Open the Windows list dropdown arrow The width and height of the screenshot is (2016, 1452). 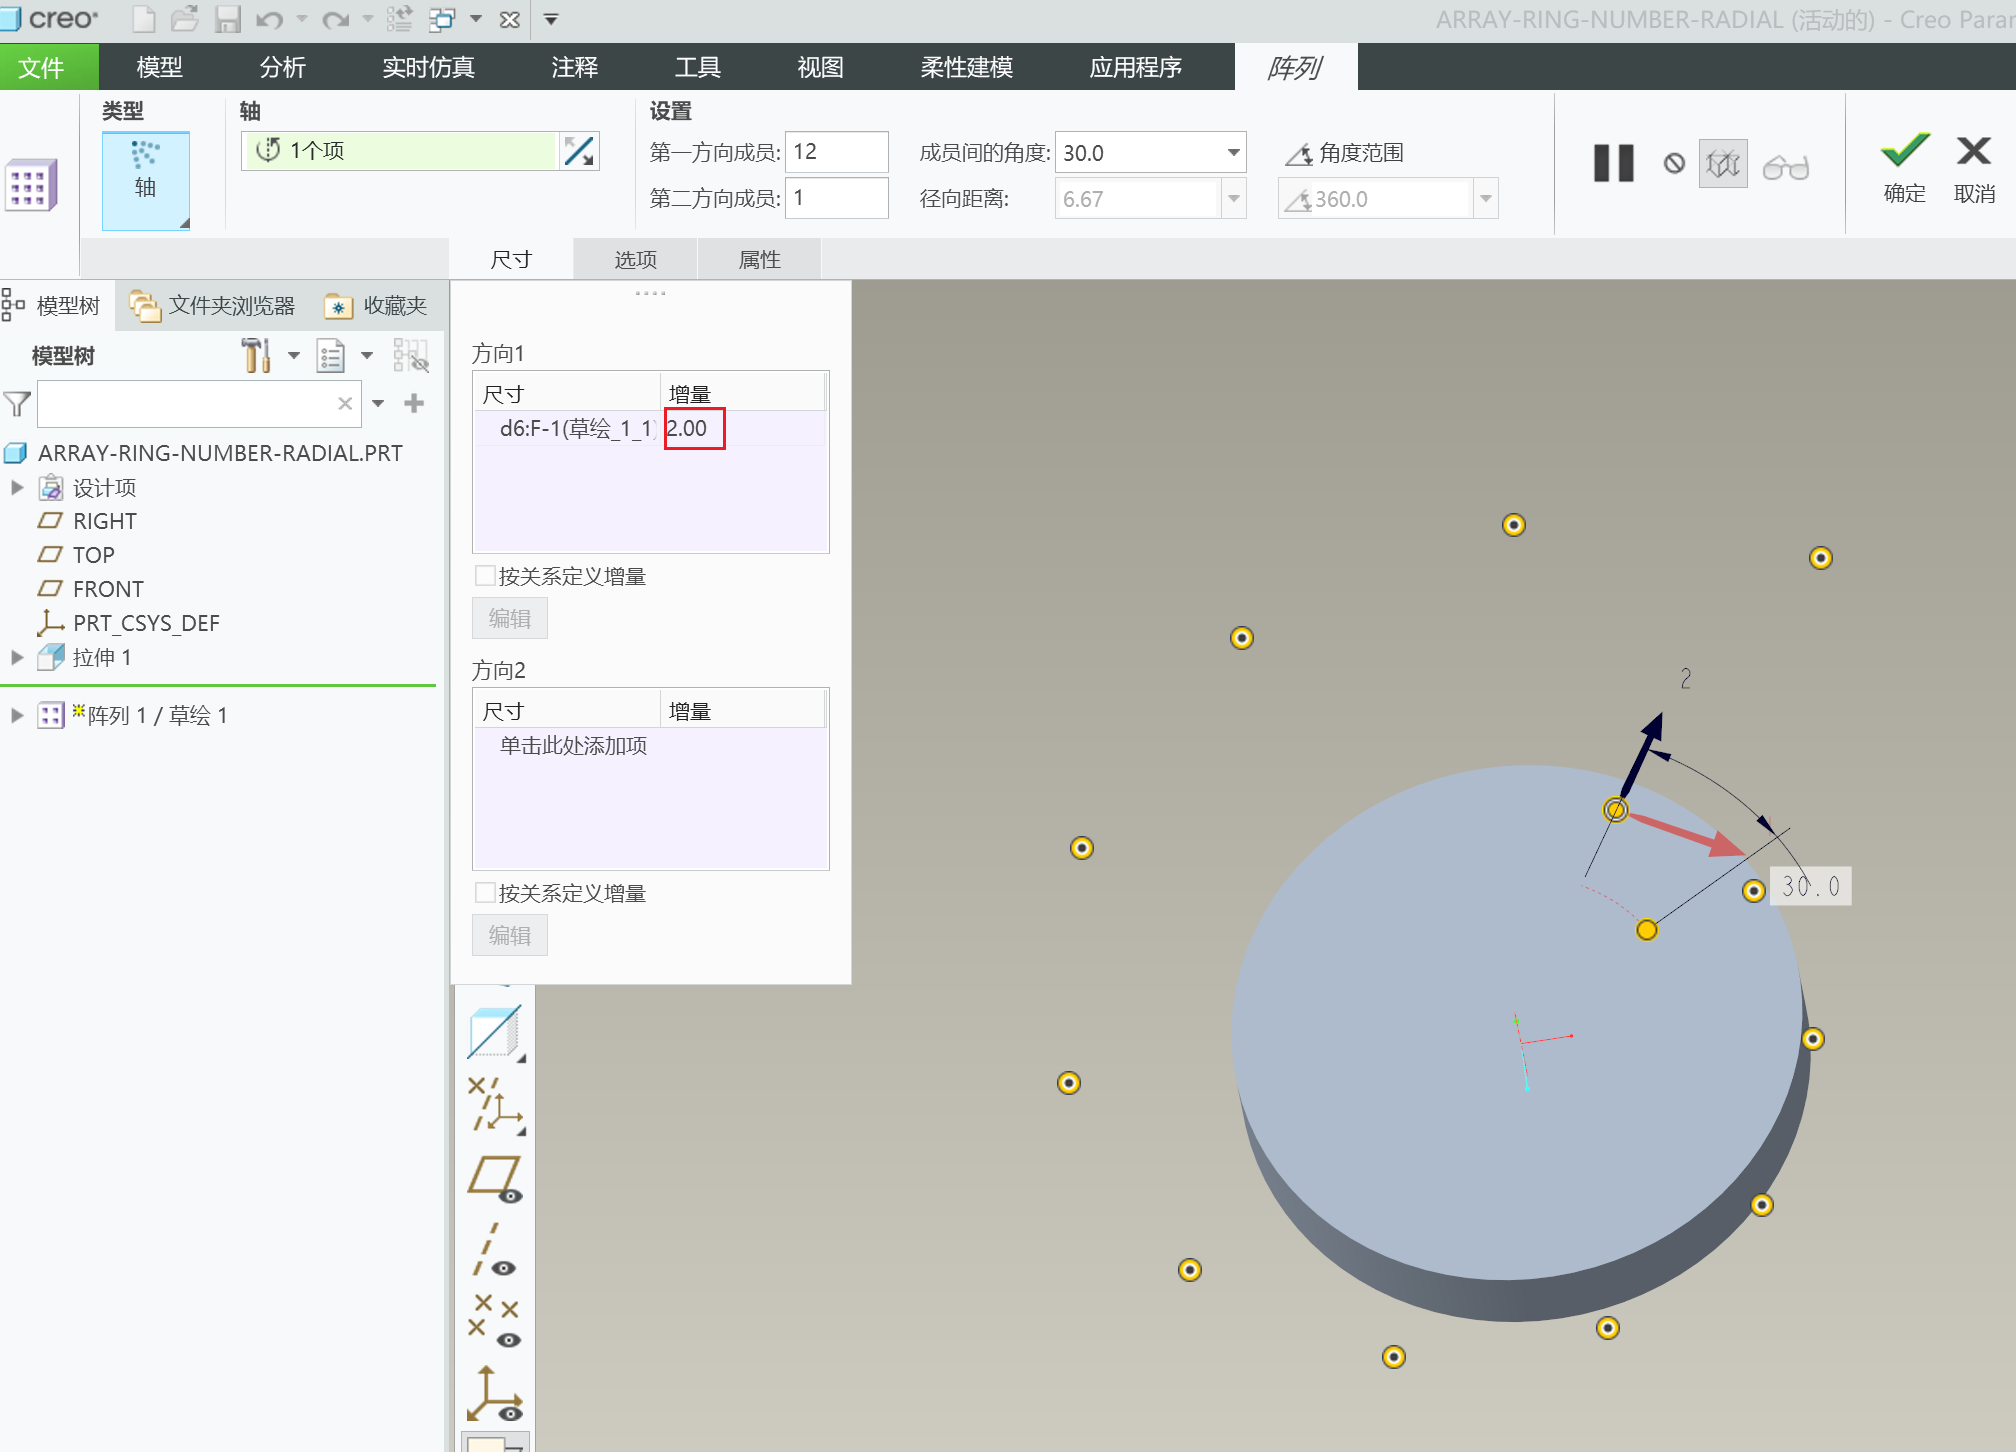tap(476, 19)
